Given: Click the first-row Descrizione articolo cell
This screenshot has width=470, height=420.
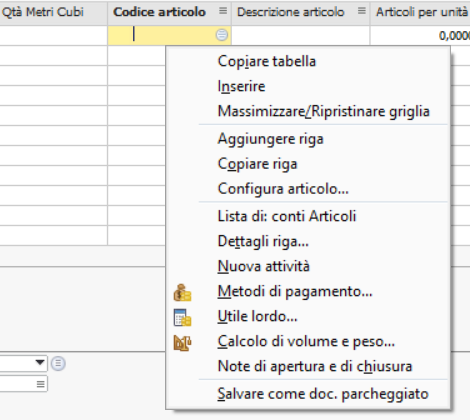Looking at the screenshot, I should [x=301, y=35].
